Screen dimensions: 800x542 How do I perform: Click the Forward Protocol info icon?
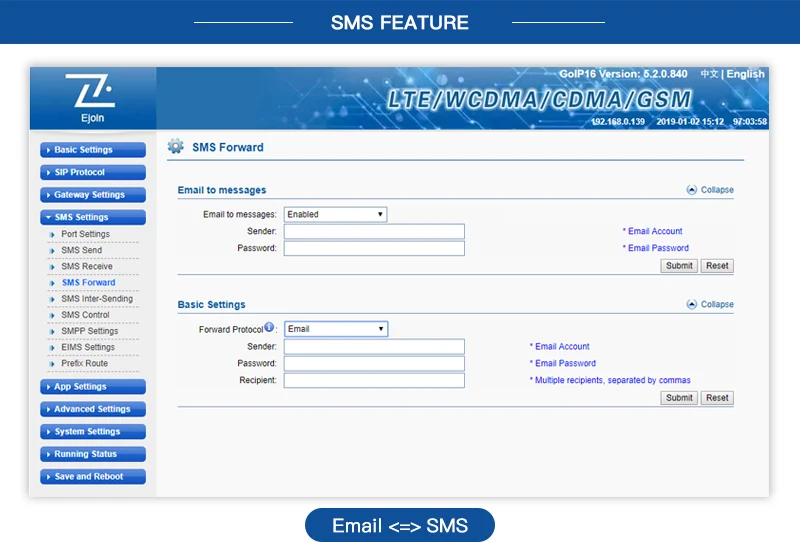pyautogui.click(x=270, y=328)
